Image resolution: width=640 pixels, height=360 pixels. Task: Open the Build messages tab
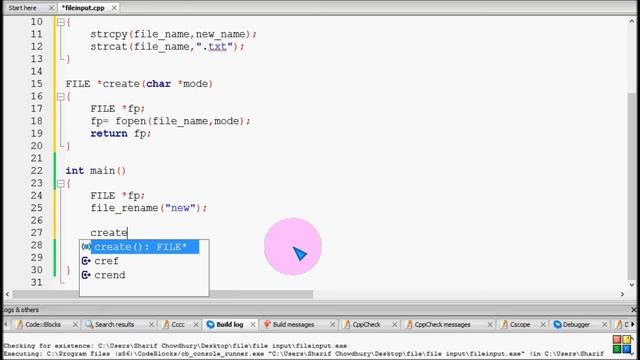(x=293, y=324)
